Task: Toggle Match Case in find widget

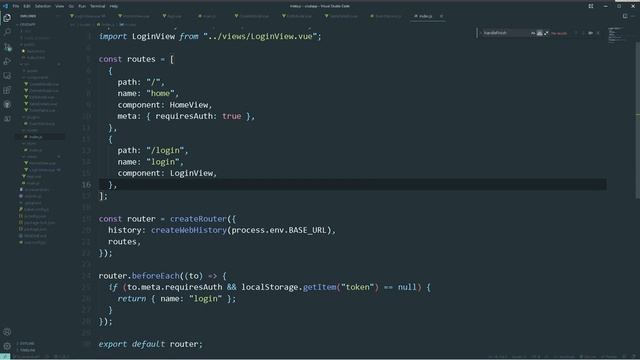Action: point(533,33)
